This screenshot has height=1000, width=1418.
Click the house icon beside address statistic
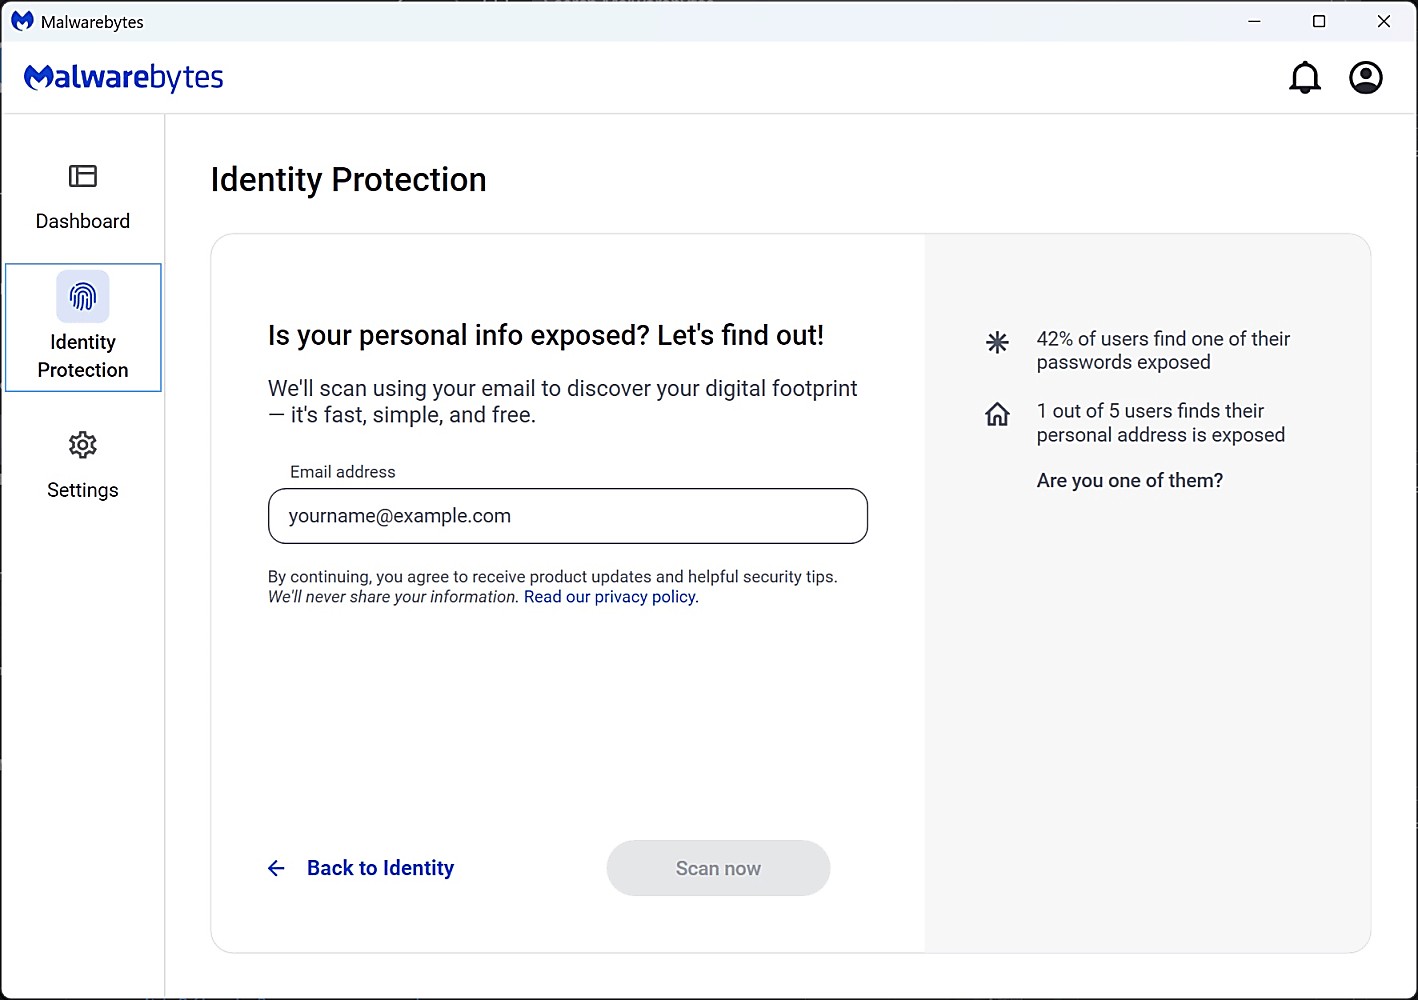[x=997, y=414]
